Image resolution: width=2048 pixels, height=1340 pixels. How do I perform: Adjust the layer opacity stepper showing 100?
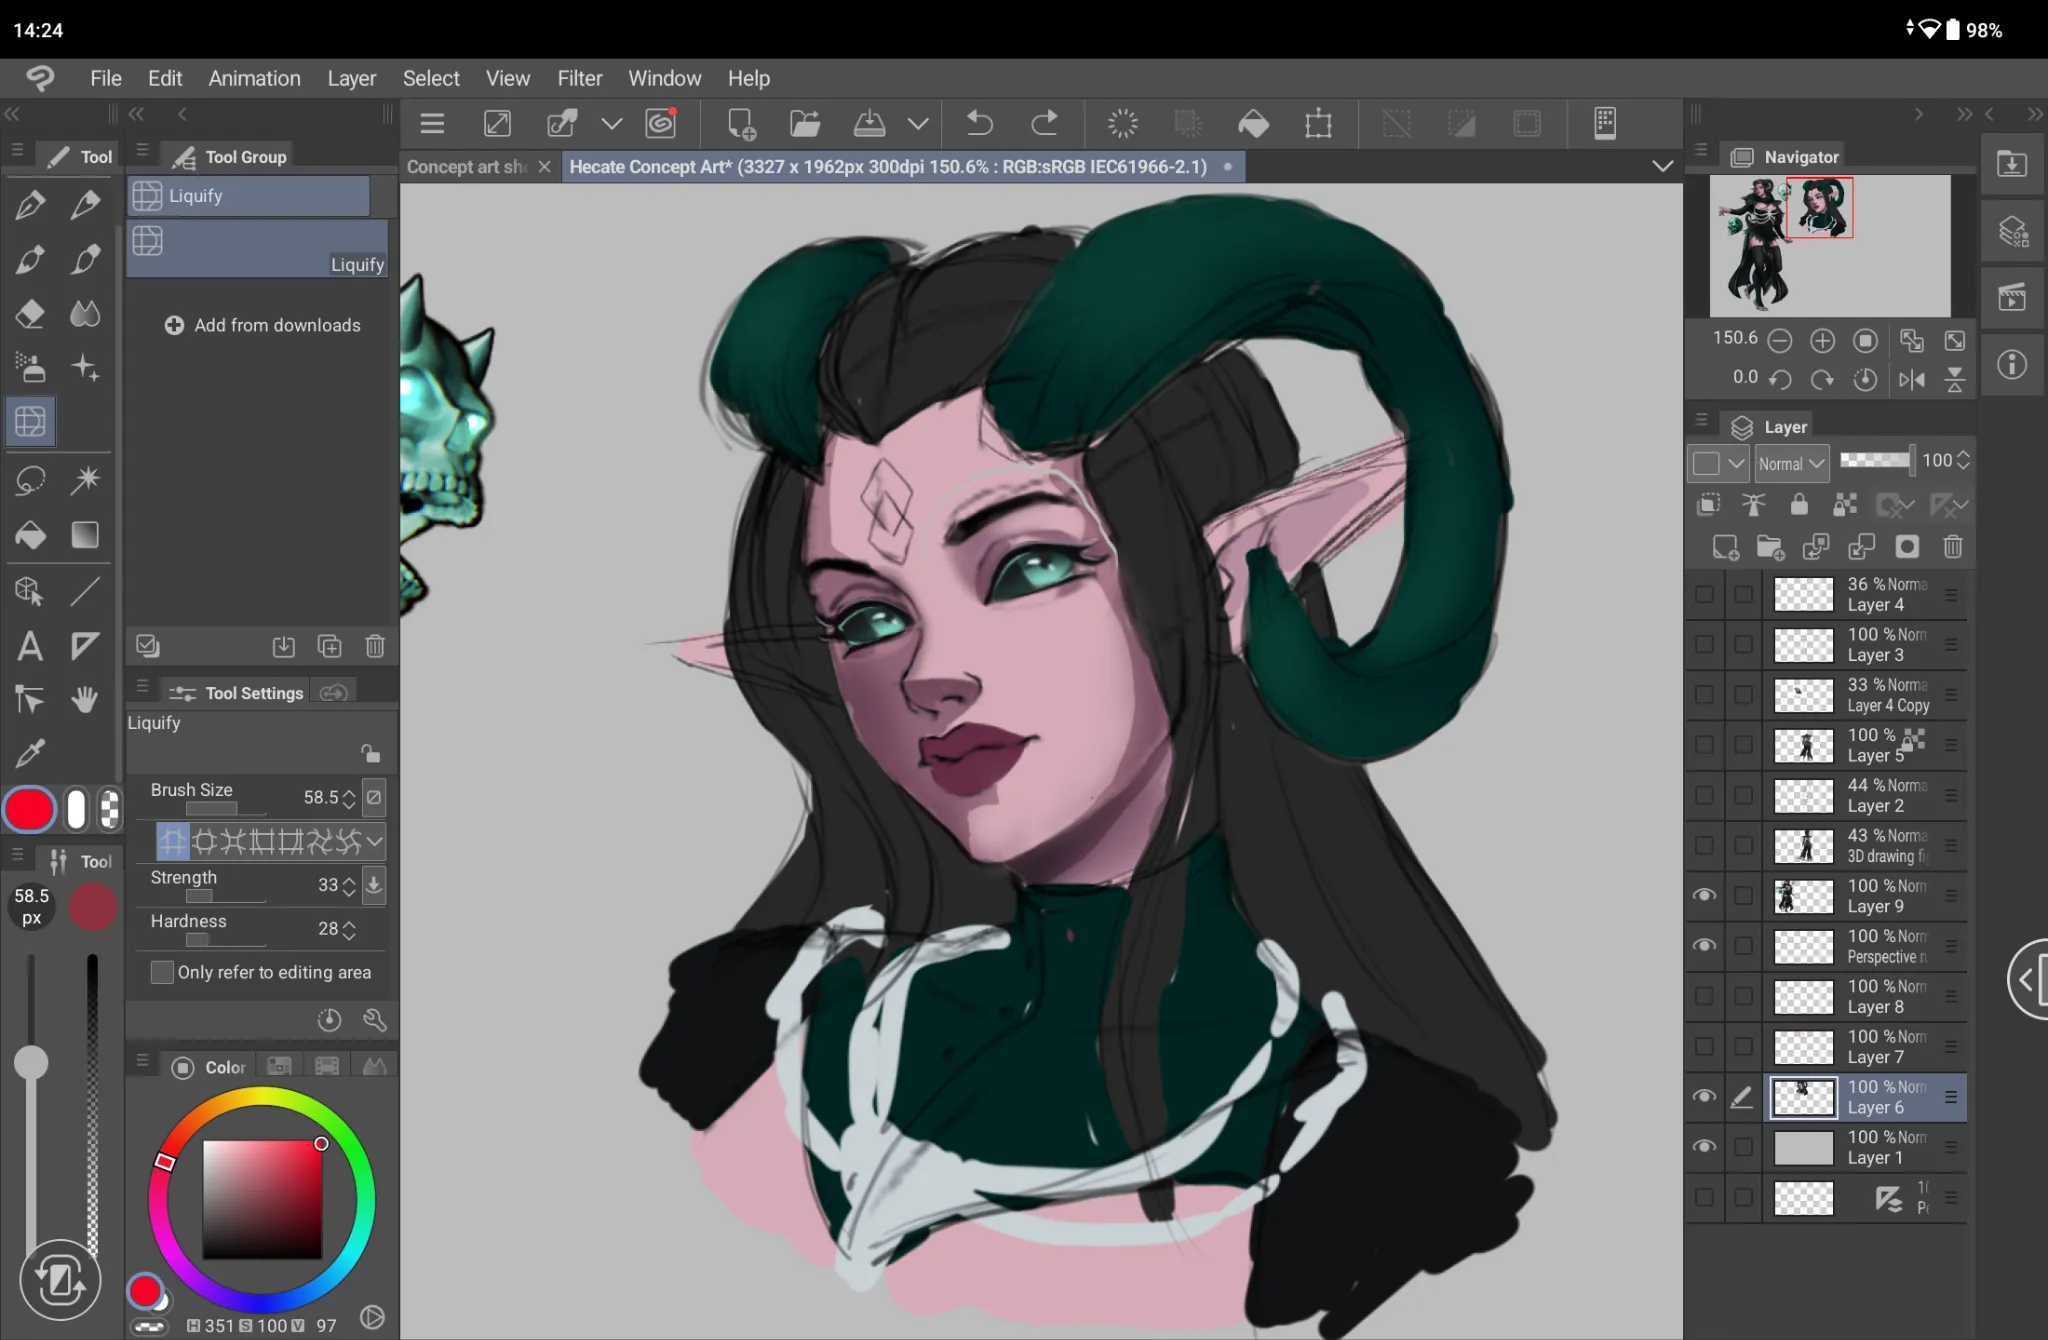1963,460
